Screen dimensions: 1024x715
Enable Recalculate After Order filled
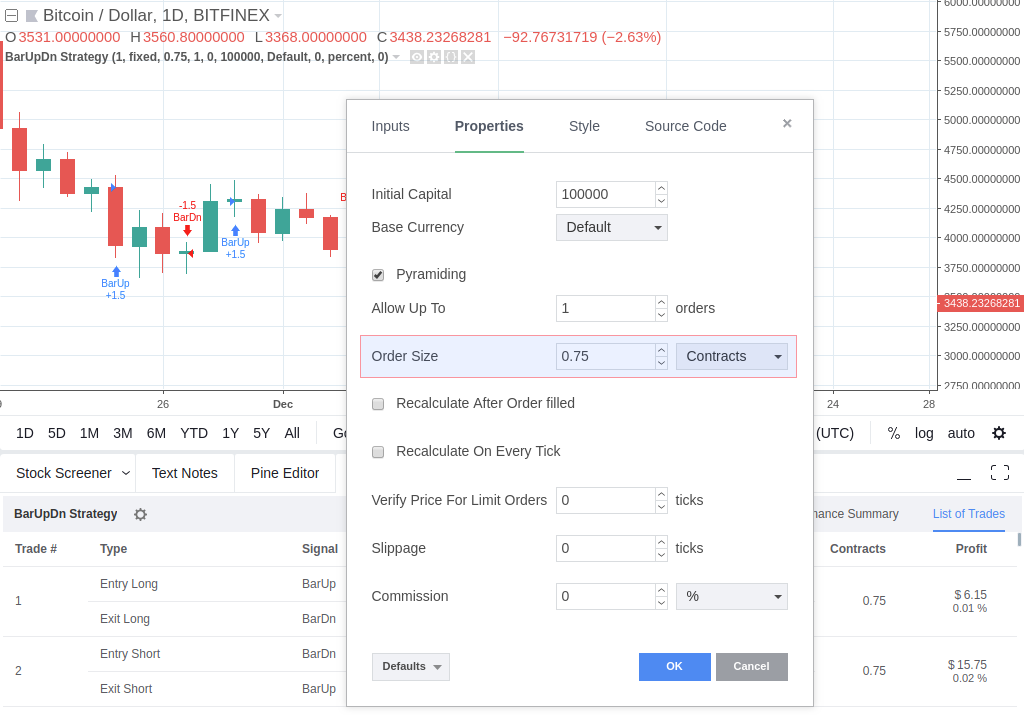click(x=378, y=404)
